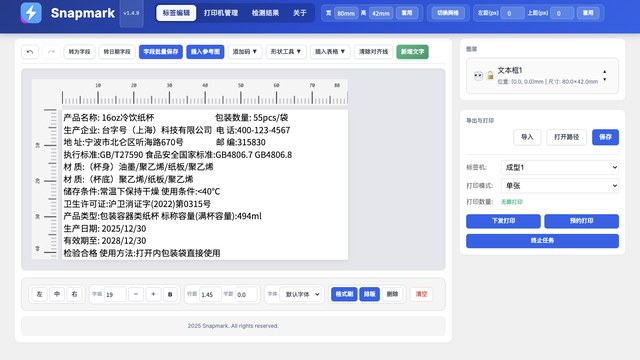Click the 切换网格 button

(448, 13)
